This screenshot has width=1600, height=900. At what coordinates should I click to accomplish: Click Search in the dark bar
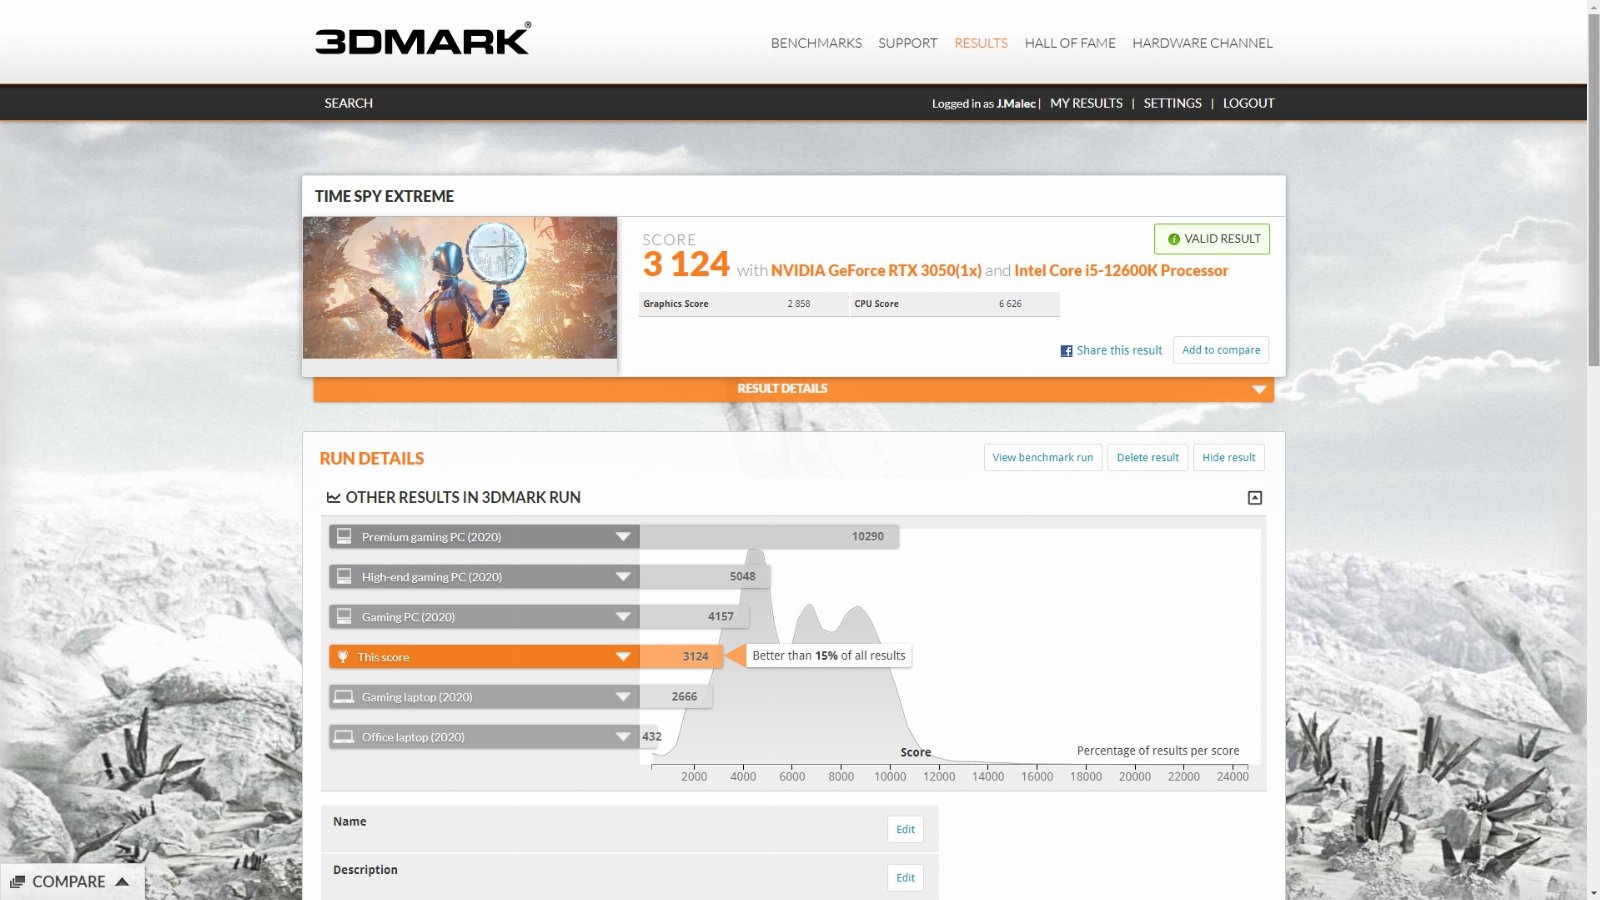[348, 103]
